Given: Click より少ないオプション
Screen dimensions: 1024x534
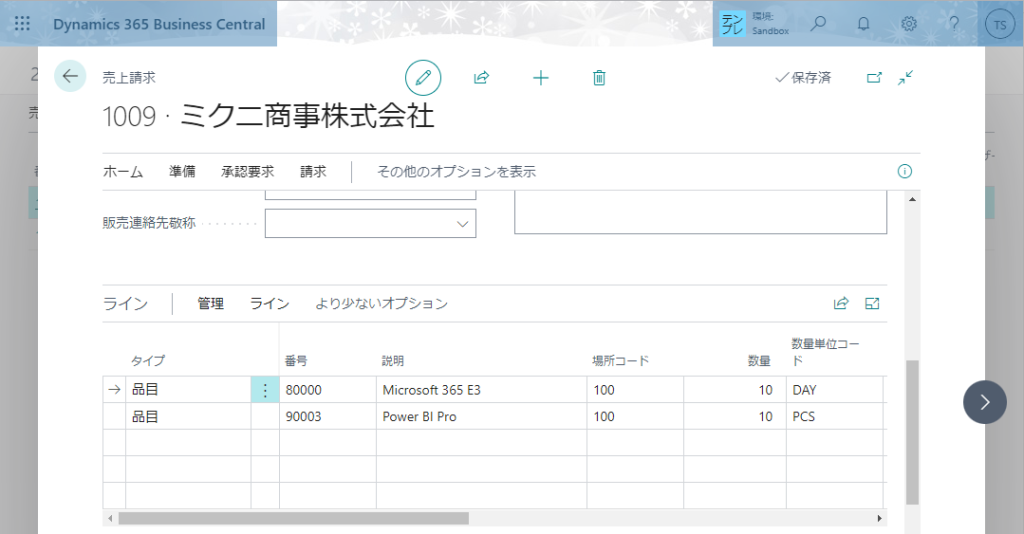Looking at the screenshot, I should pyautogui.click(x=381, y=303).
